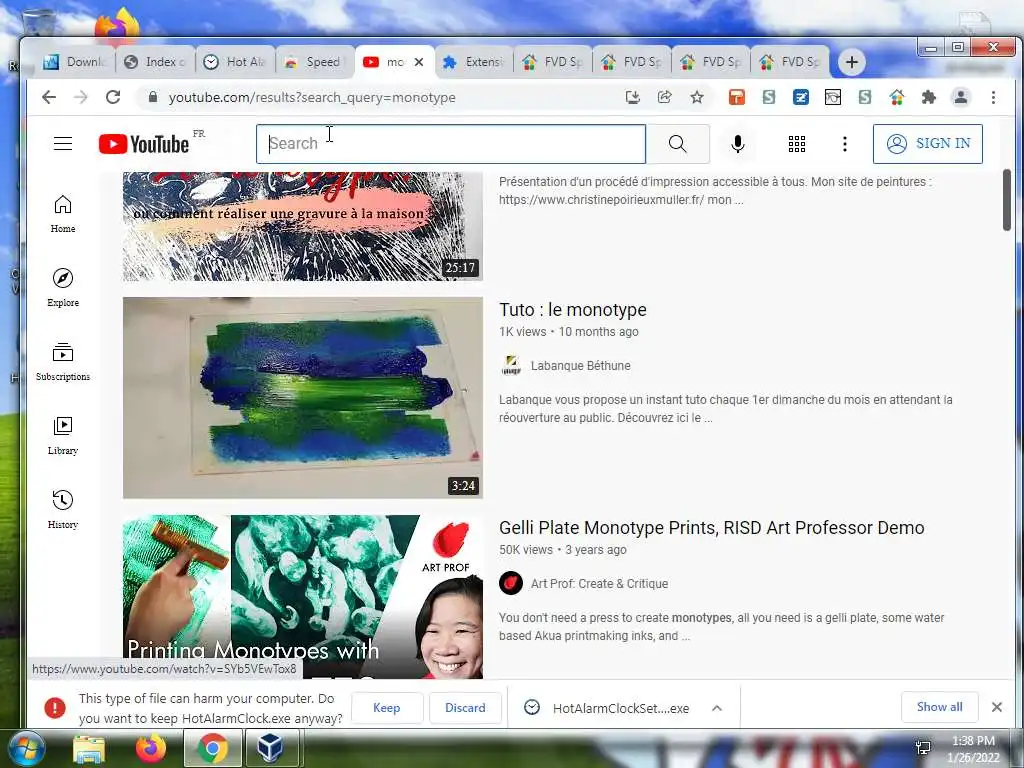Open the Extensions puzzle-piece menu
1024x768 pixels.
pyautogui.click(x=928, y=97)
